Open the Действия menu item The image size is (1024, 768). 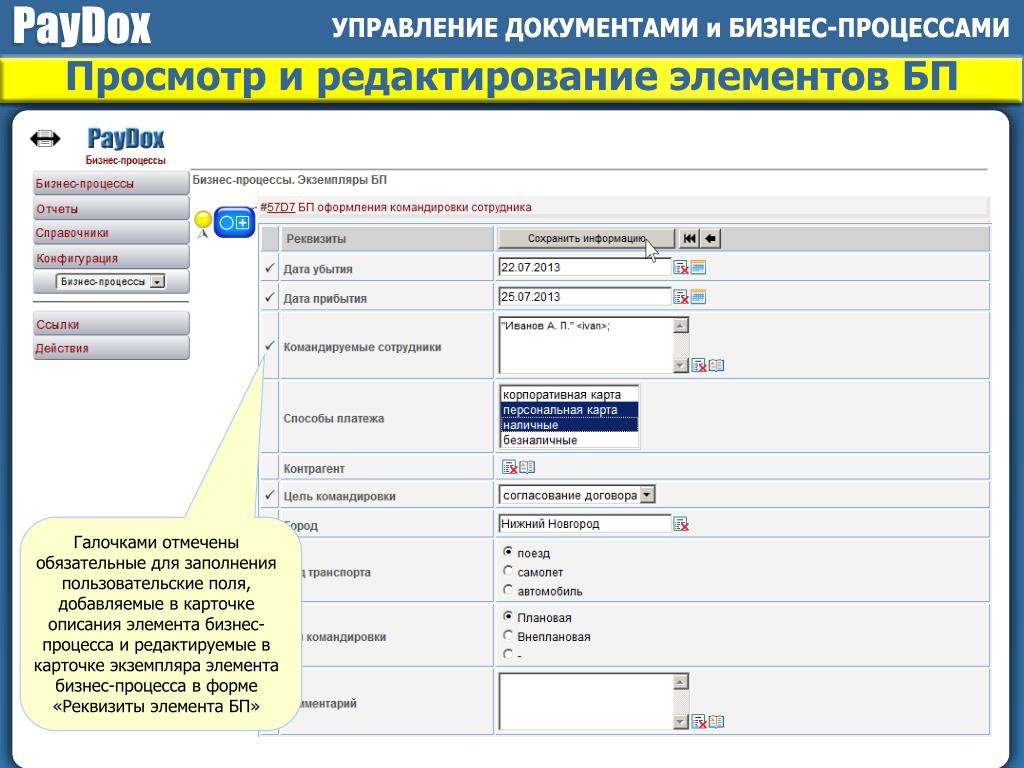click(x=111, y=348)
